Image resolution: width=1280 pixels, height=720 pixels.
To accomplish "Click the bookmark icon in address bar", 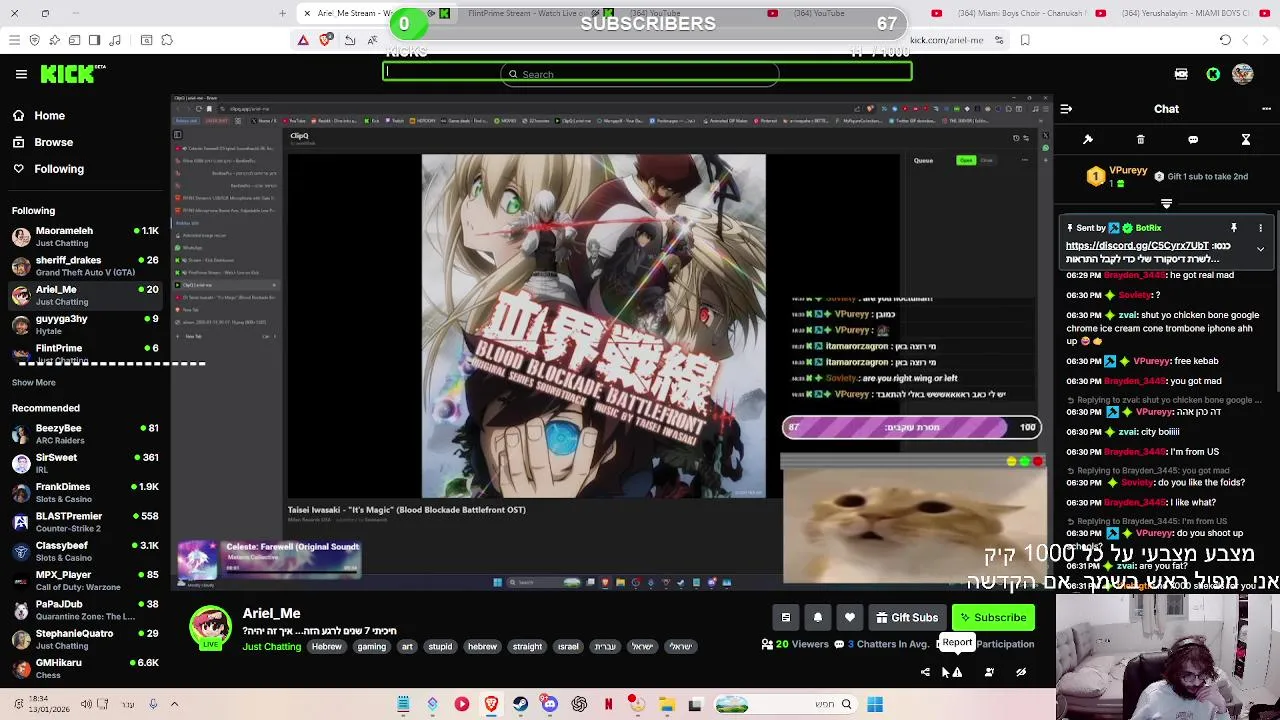I will tap(1025, 40).
